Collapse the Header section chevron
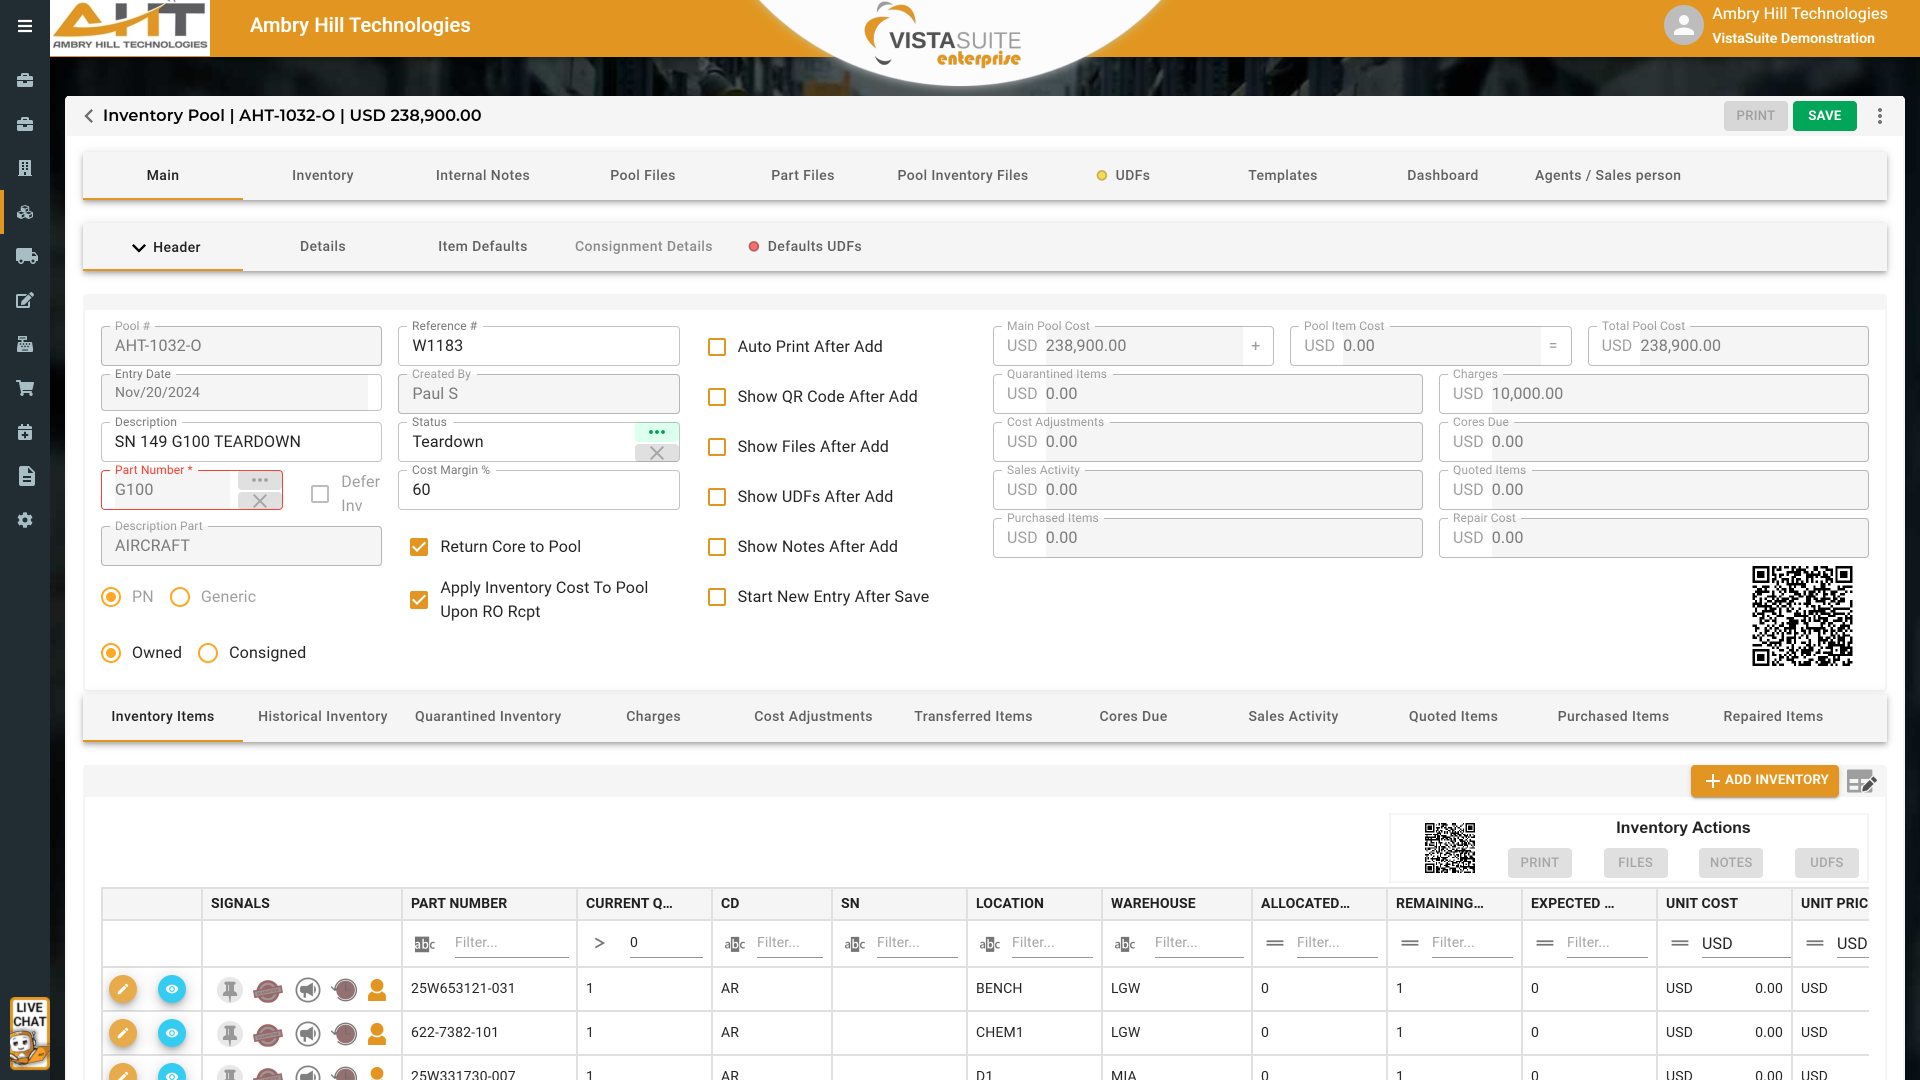Viewport: 1920px width, 1080px height. 139,248
